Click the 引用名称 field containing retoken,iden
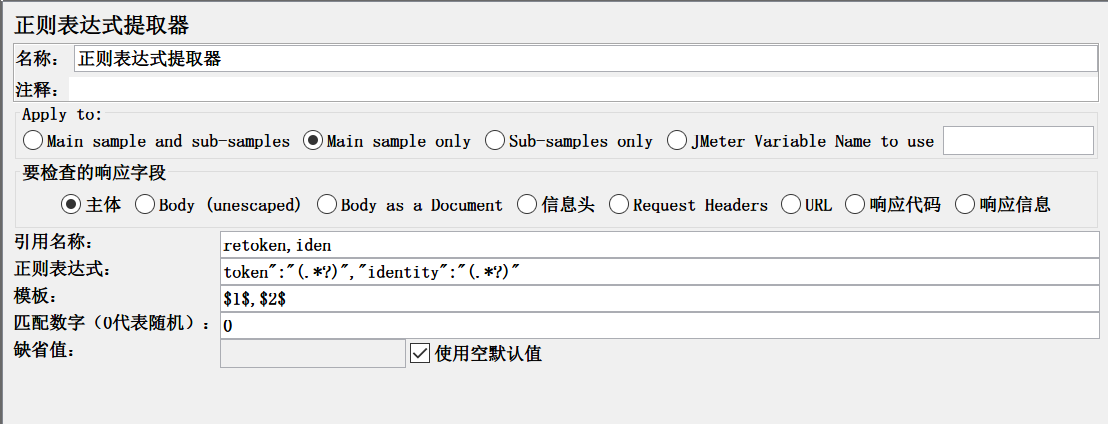1108x424 pixels. tap(658, 245)
